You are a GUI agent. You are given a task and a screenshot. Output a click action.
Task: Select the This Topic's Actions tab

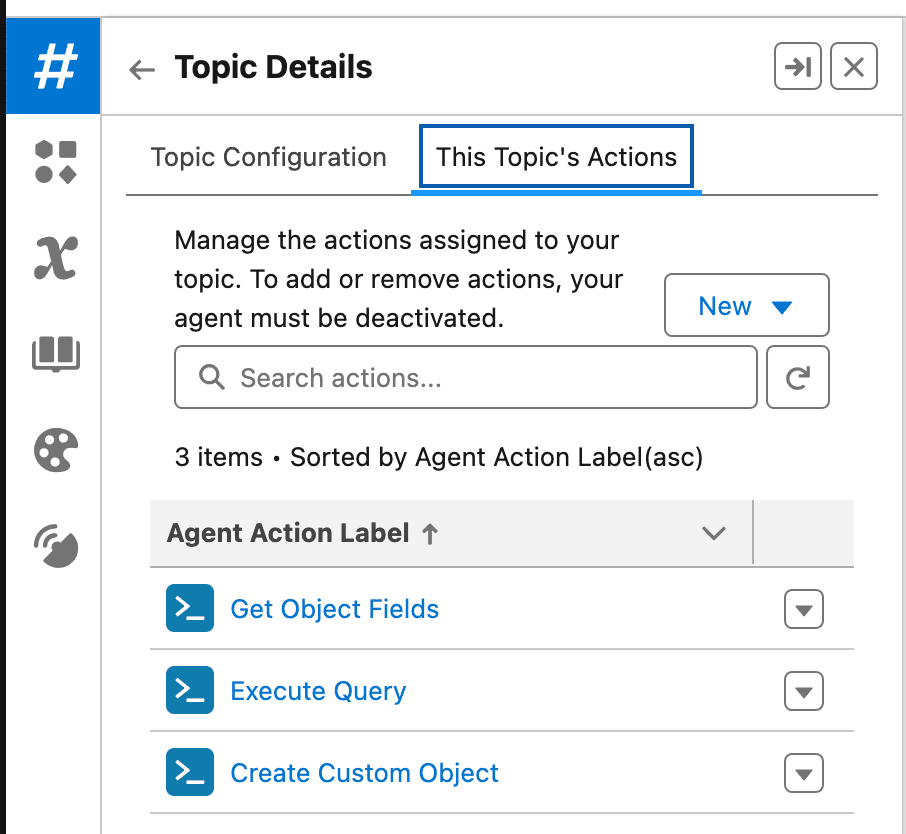click(x=555, y=157)
